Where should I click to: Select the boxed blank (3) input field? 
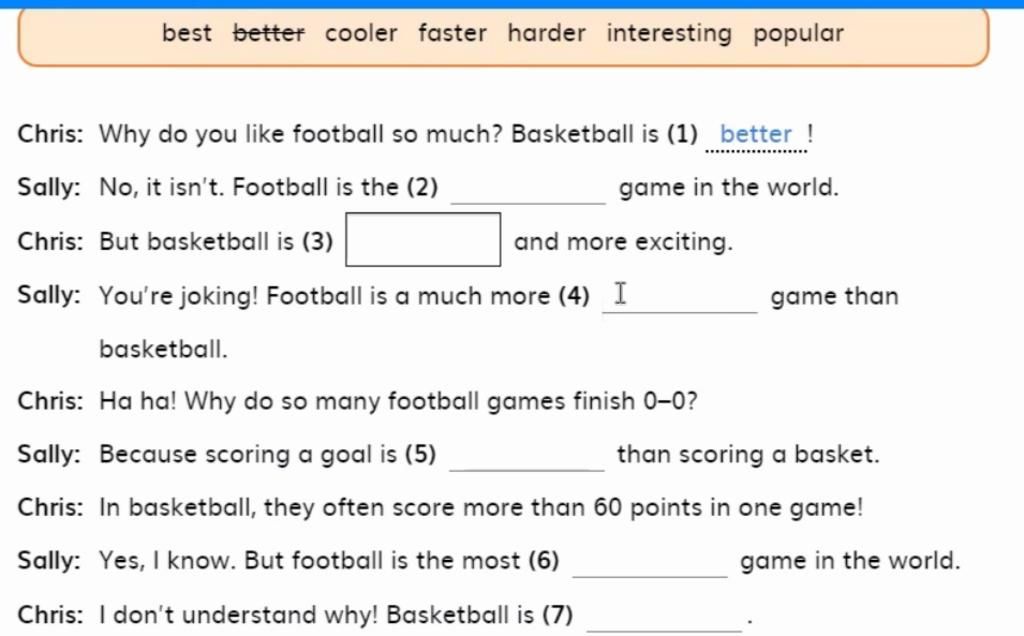click(423, 240)
